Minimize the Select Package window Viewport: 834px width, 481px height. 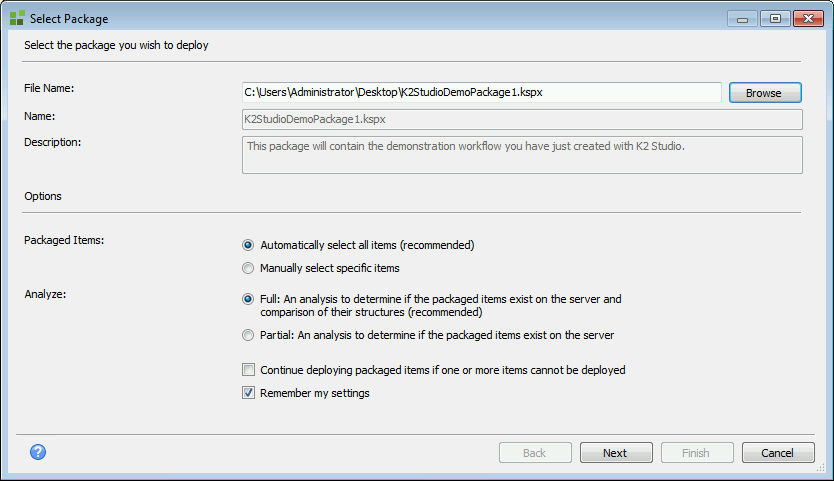[x=743, y=19]
